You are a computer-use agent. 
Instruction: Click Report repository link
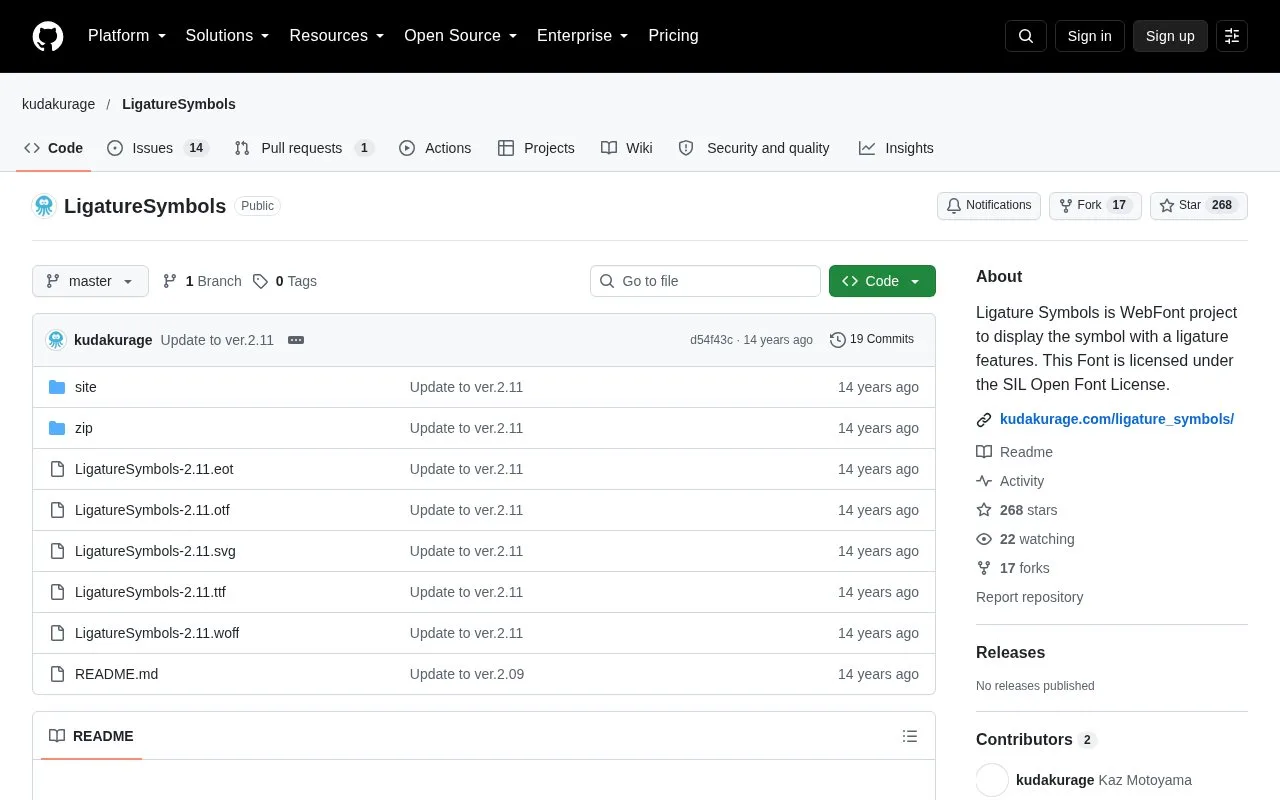[x=1029, y=597]
